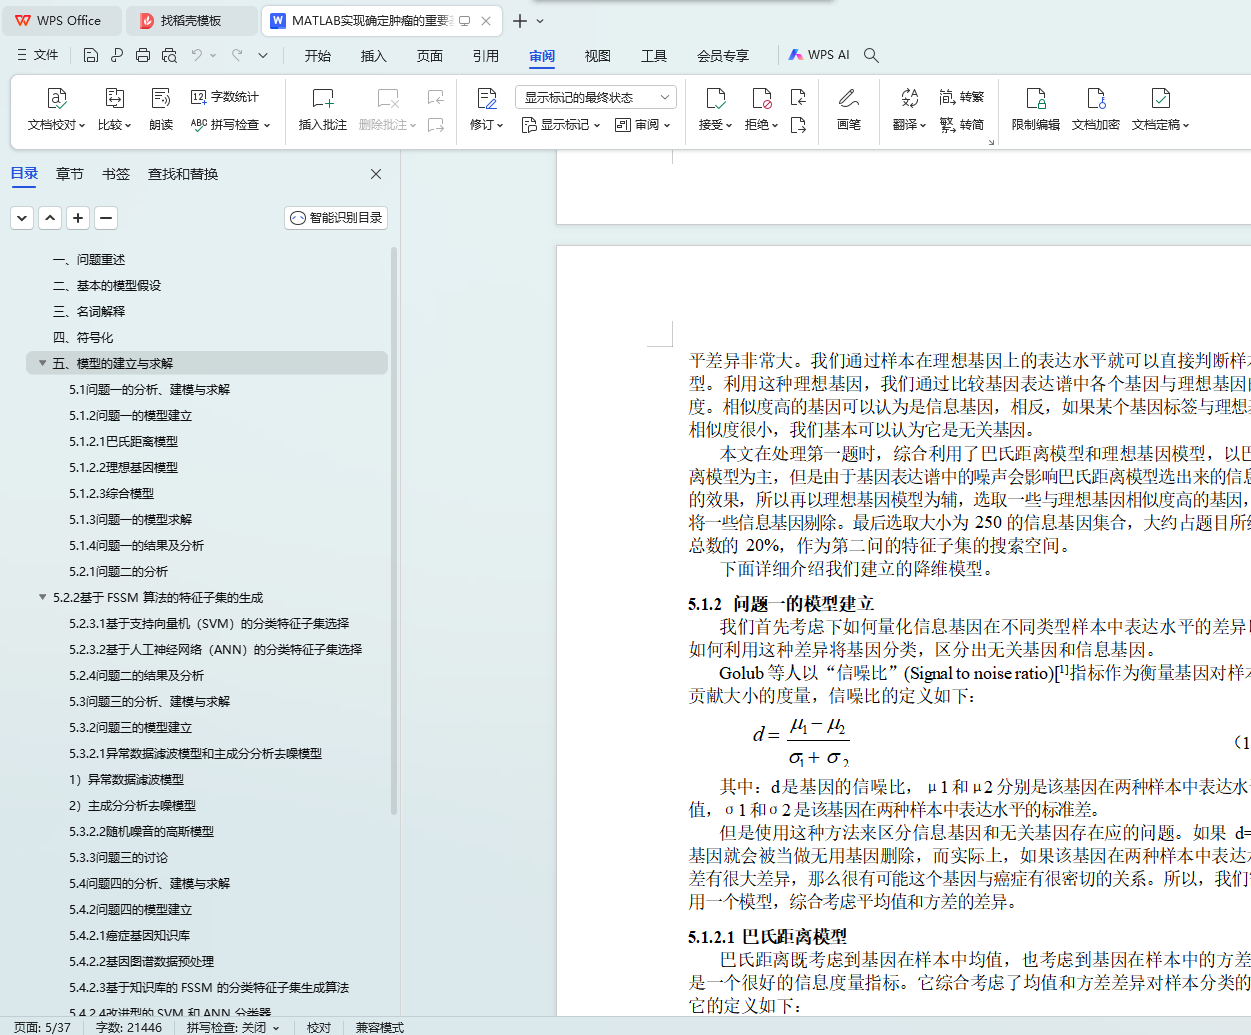The width and height of the screenshot is (1251, 1035).
Task: Open the 审阅 pane dropdown in ribbon
Action: [x=642, y=125]
